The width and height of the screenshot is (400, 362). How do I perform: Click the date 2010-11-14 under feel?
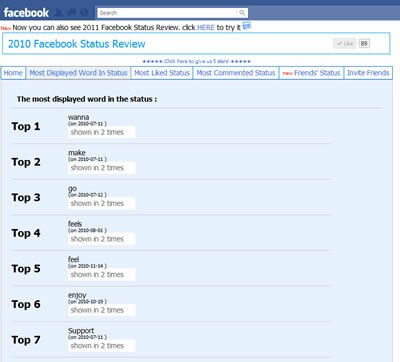(87, 266)
